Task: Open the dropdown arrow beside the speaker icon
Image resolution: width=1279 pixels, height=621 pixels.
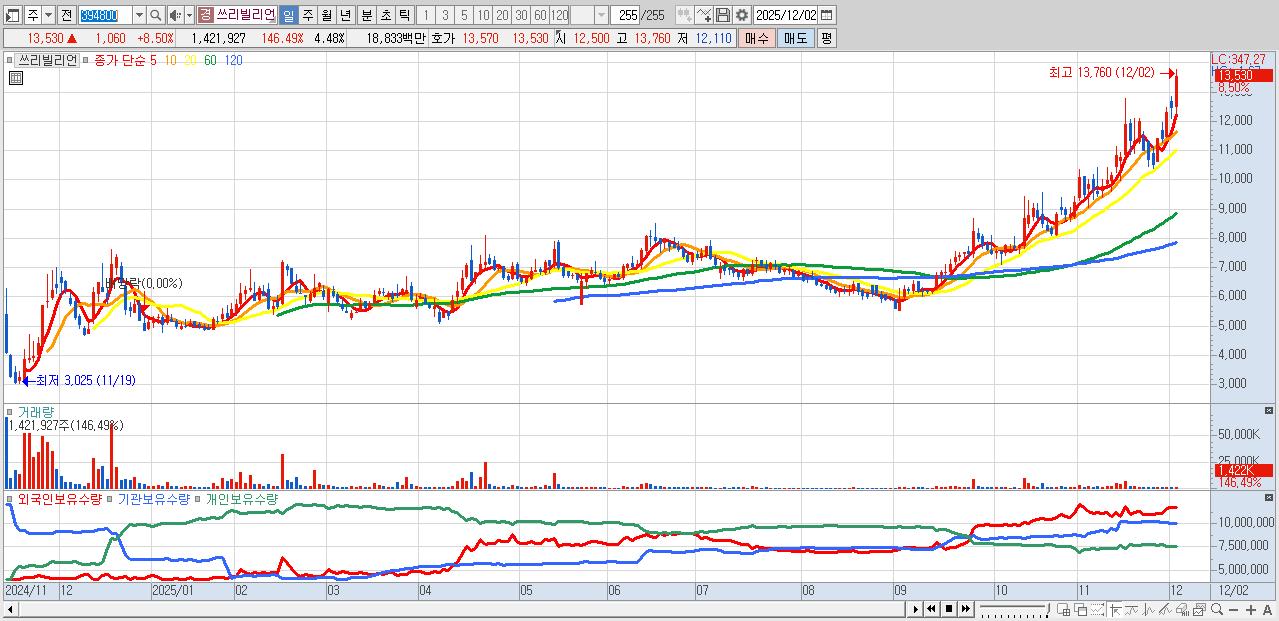Action: click(x=189, y=15)
